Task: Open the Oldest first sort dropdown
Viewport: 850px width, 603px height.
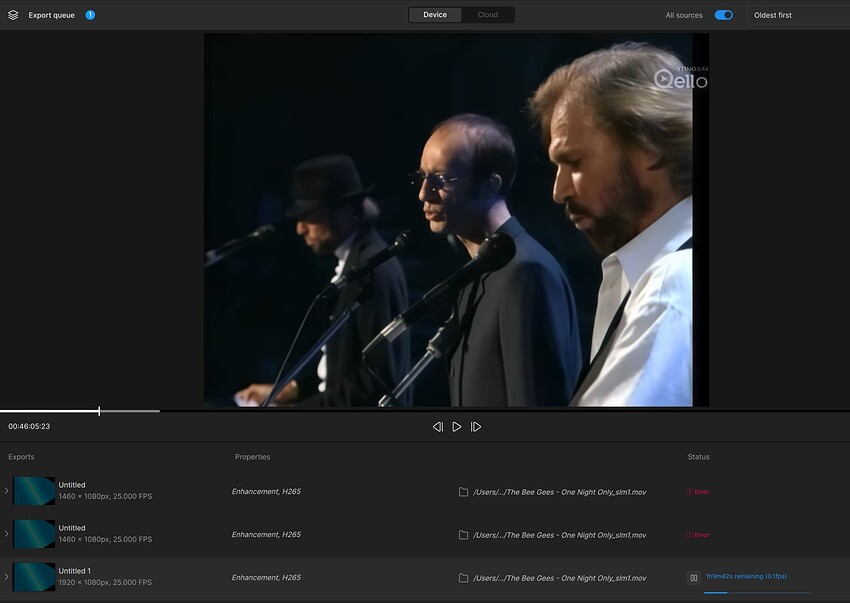Action: [798, 15]
